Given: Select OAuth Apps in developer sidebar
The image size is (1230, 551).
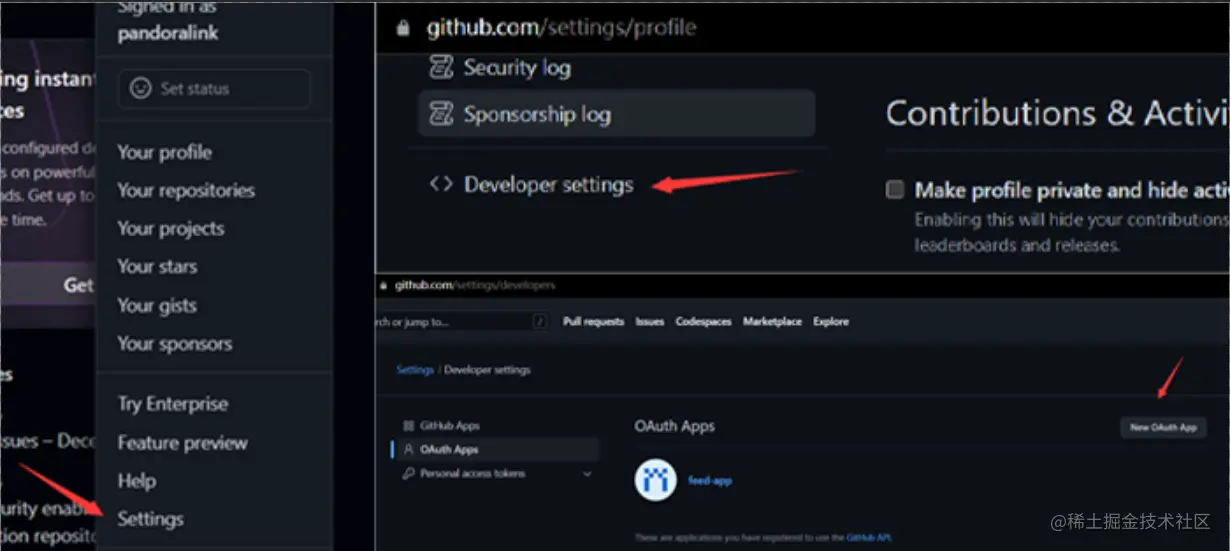Looking at the screenshot, I should (496, 449).
